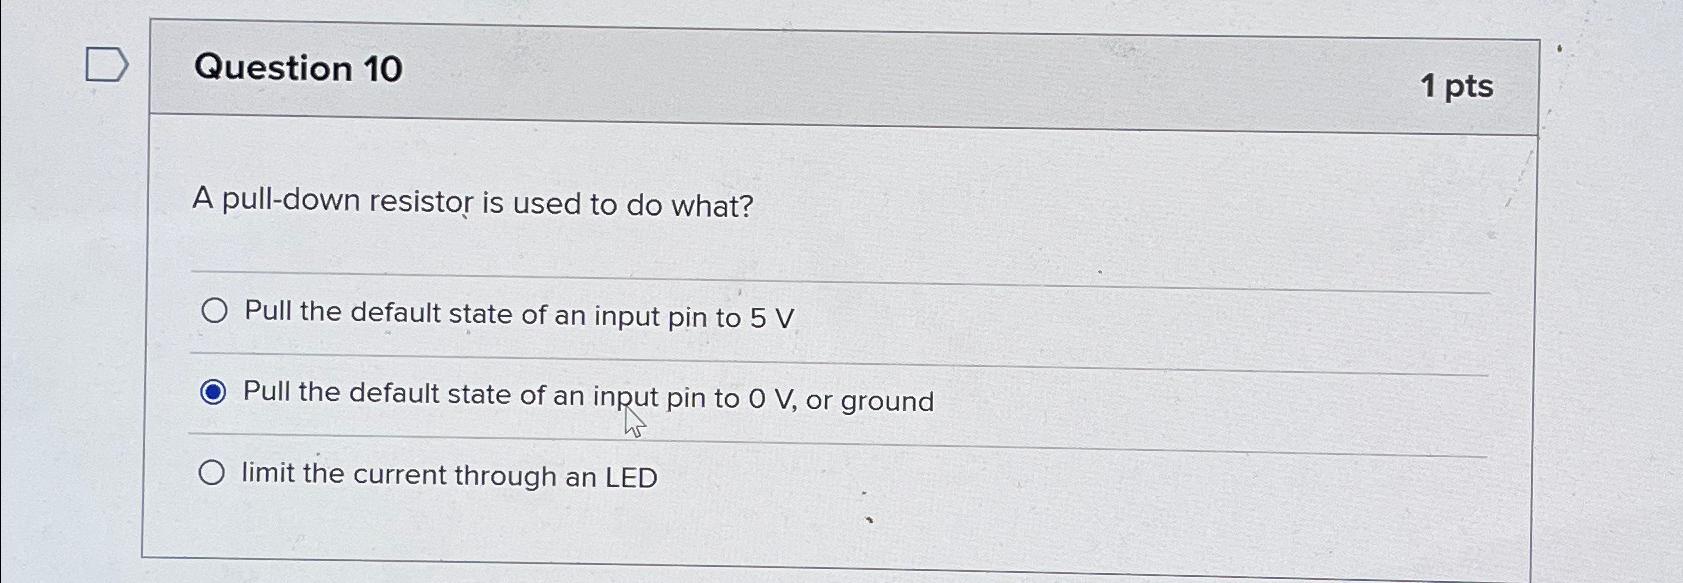Click the bookmark arrow left of the question header
1683x583 pixels.
106,65
